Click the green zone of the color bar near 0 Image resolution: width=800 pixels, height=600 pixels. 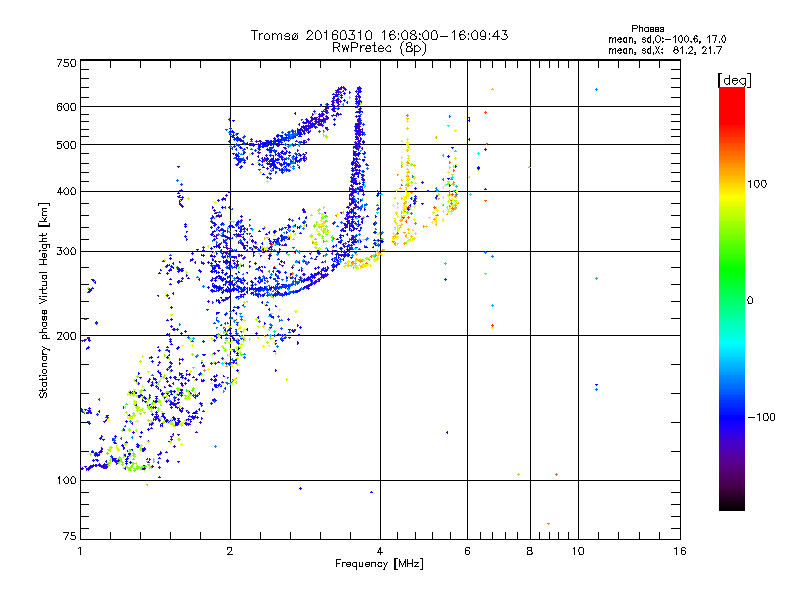[x=732, y=300]
